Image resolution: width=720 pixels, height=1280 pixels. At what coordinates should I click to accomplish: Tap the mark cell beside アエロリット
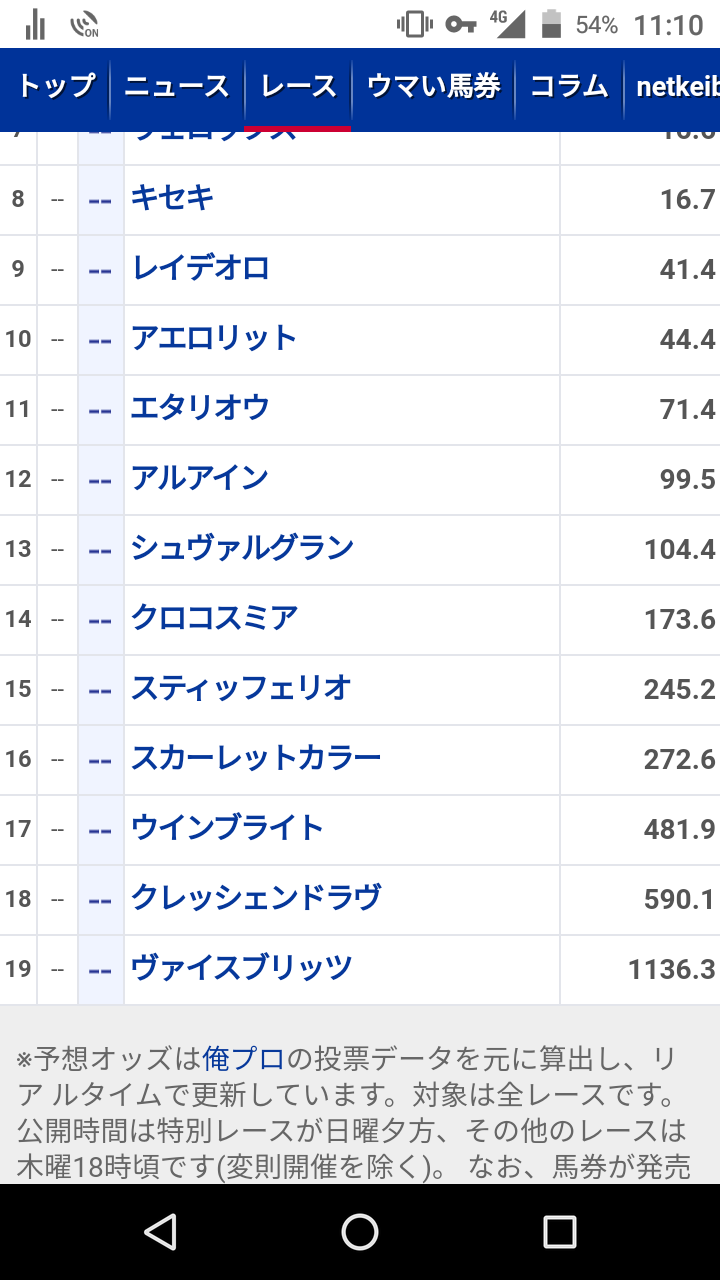coord(100,340)
